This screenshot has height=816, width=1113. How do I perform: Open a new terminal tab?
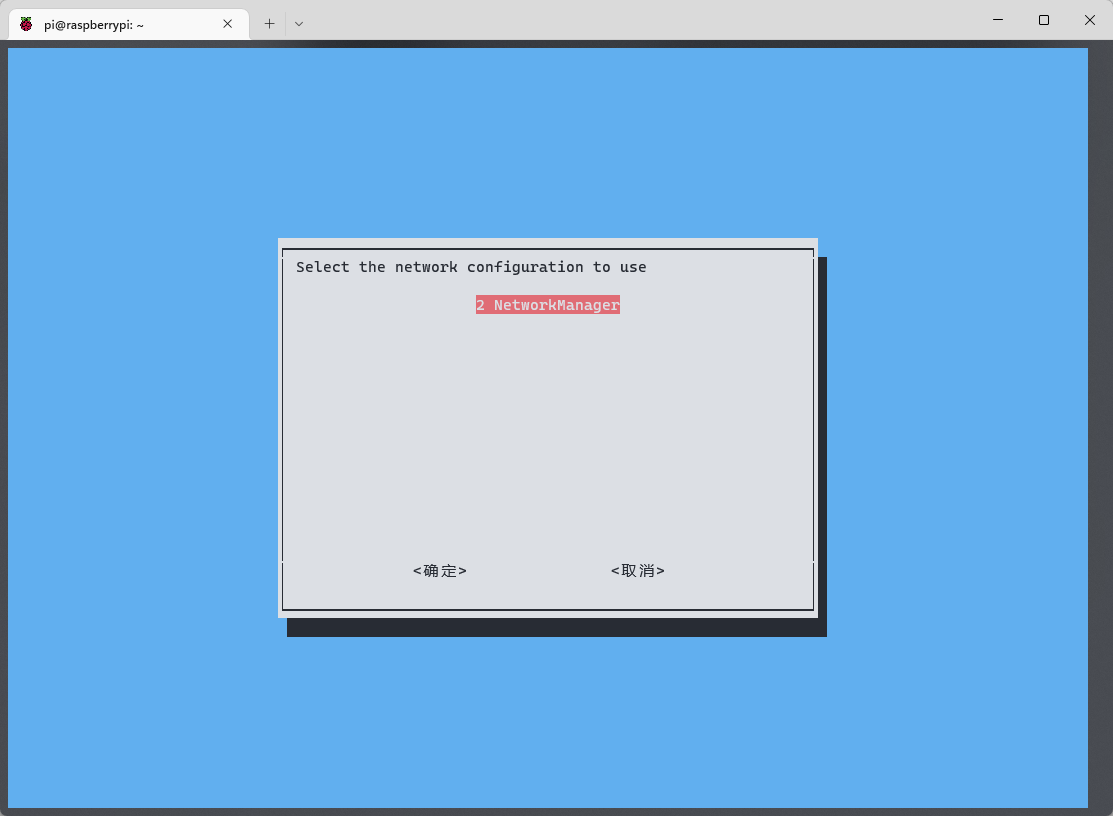269,24
